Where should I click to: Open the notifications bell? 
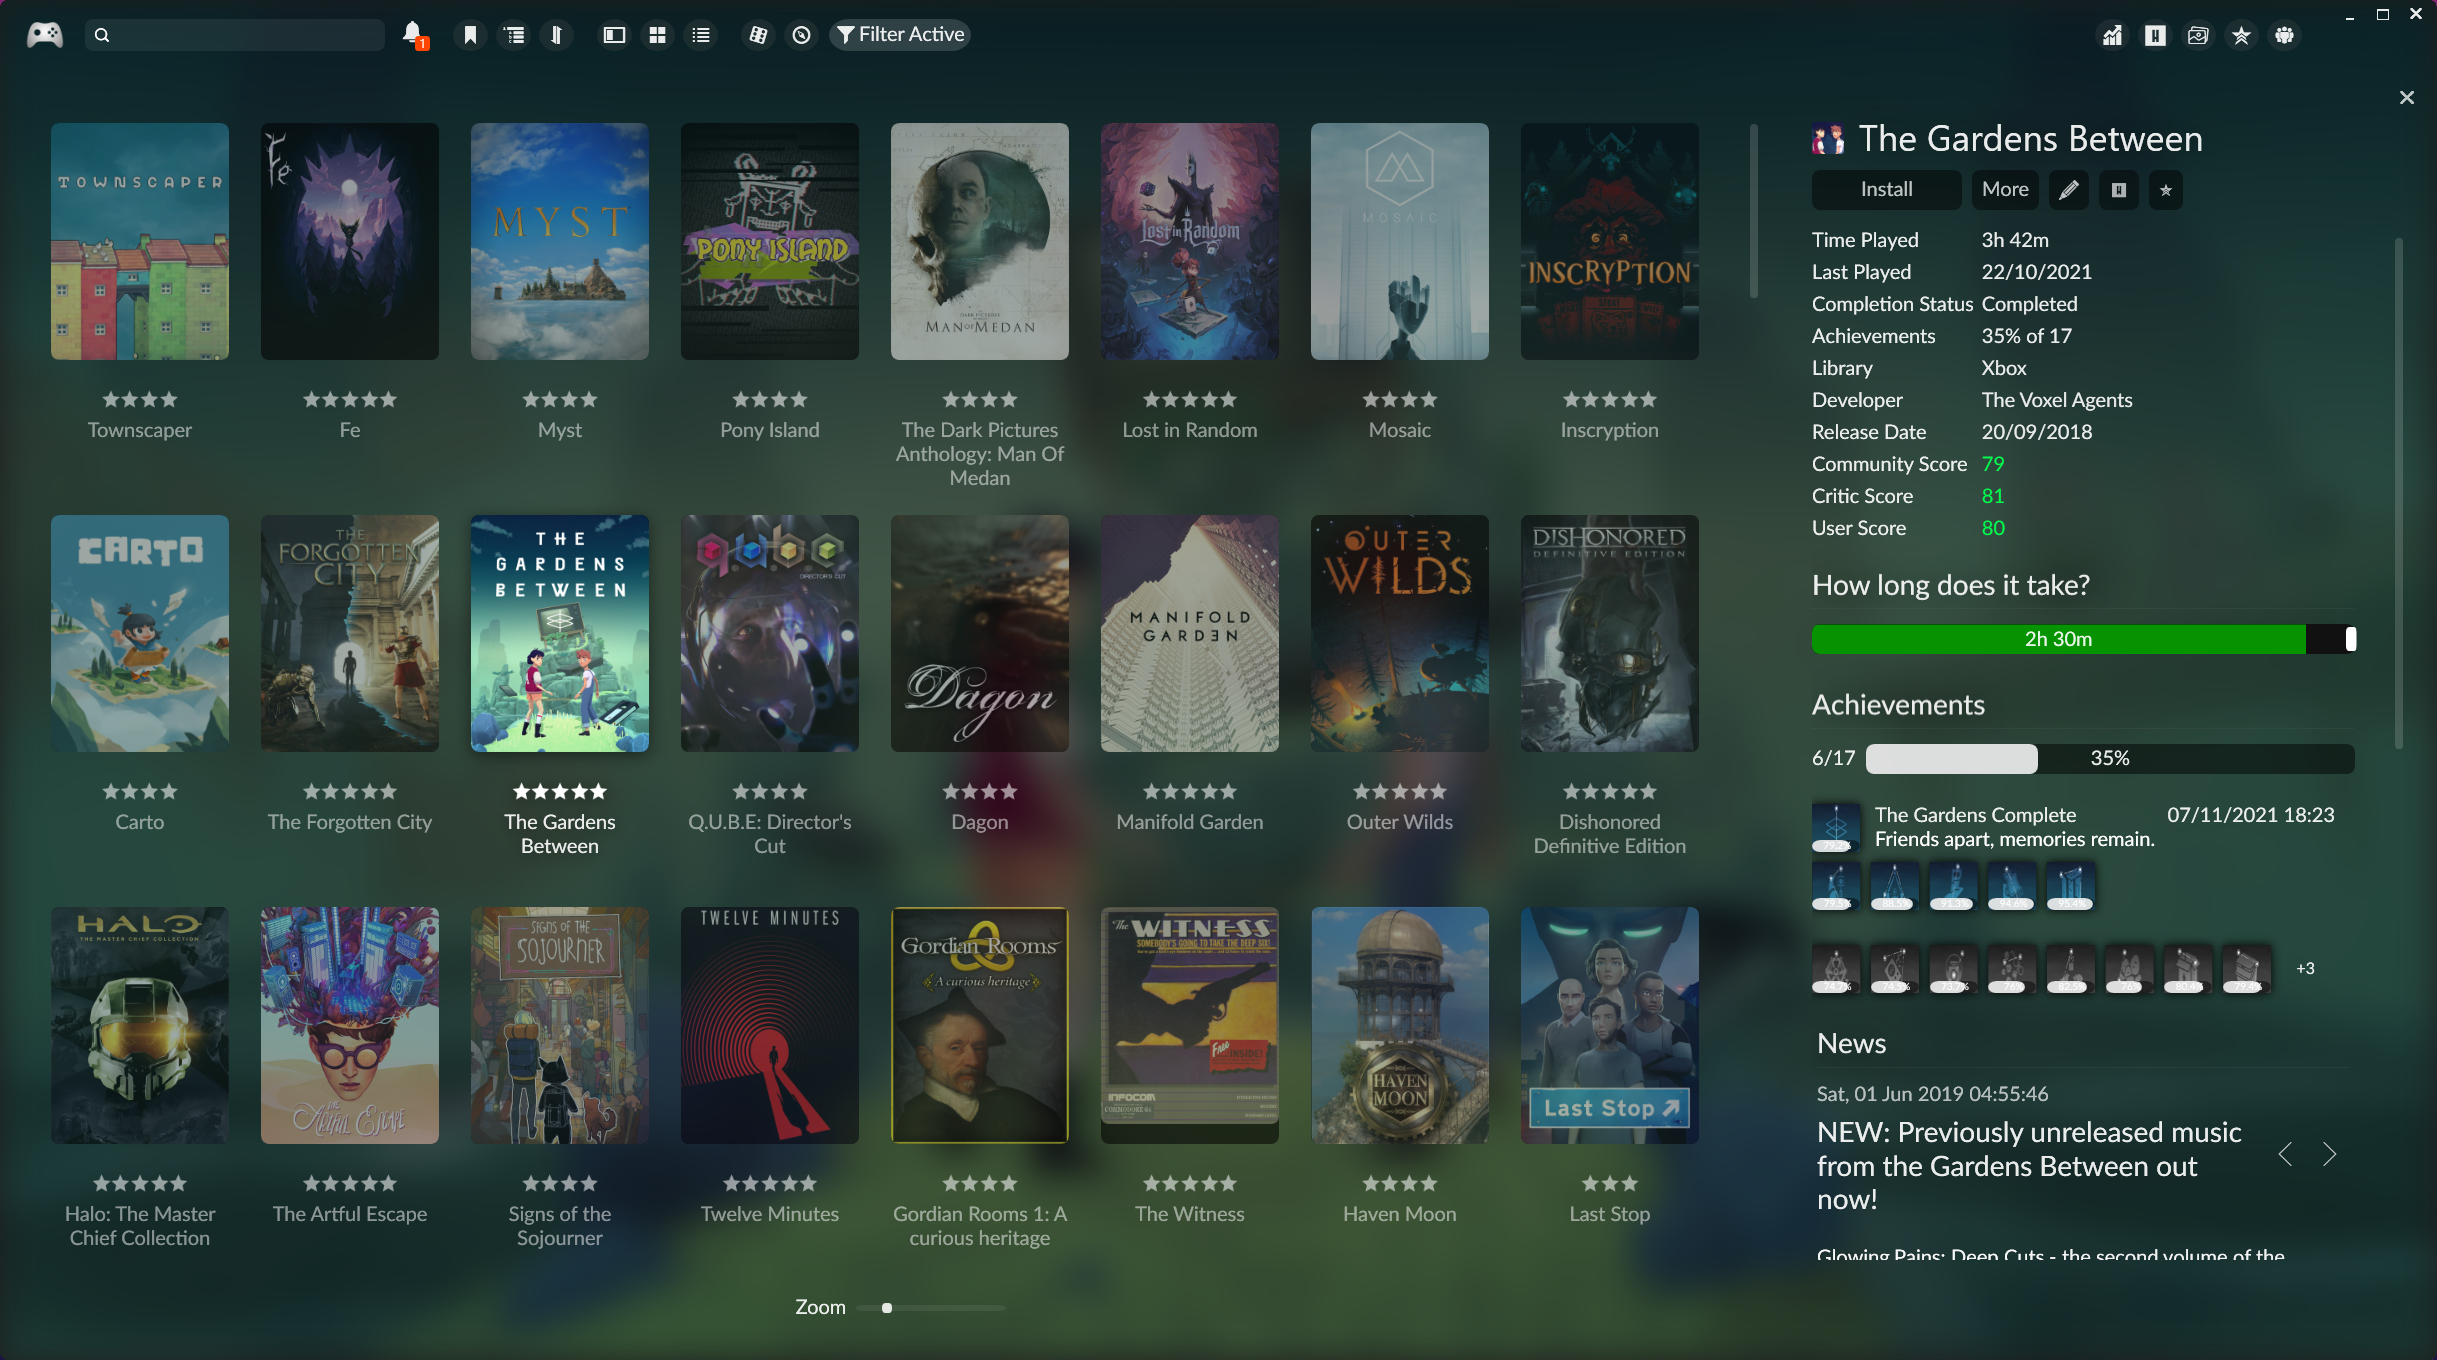[x=413, y=35]
